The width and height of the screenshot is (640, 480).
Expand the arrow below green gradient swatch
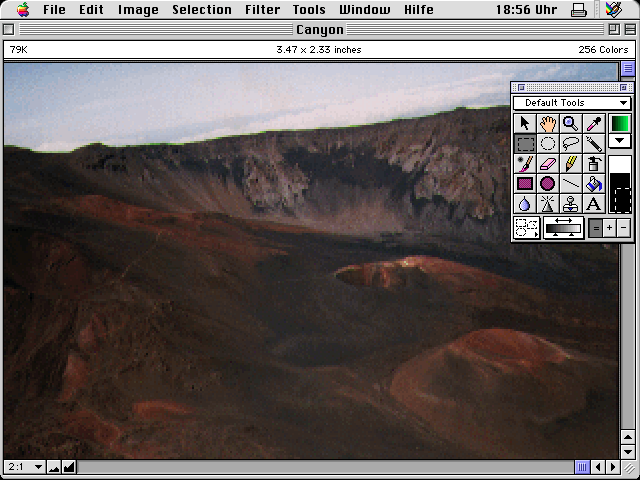[x=619, y=141]
